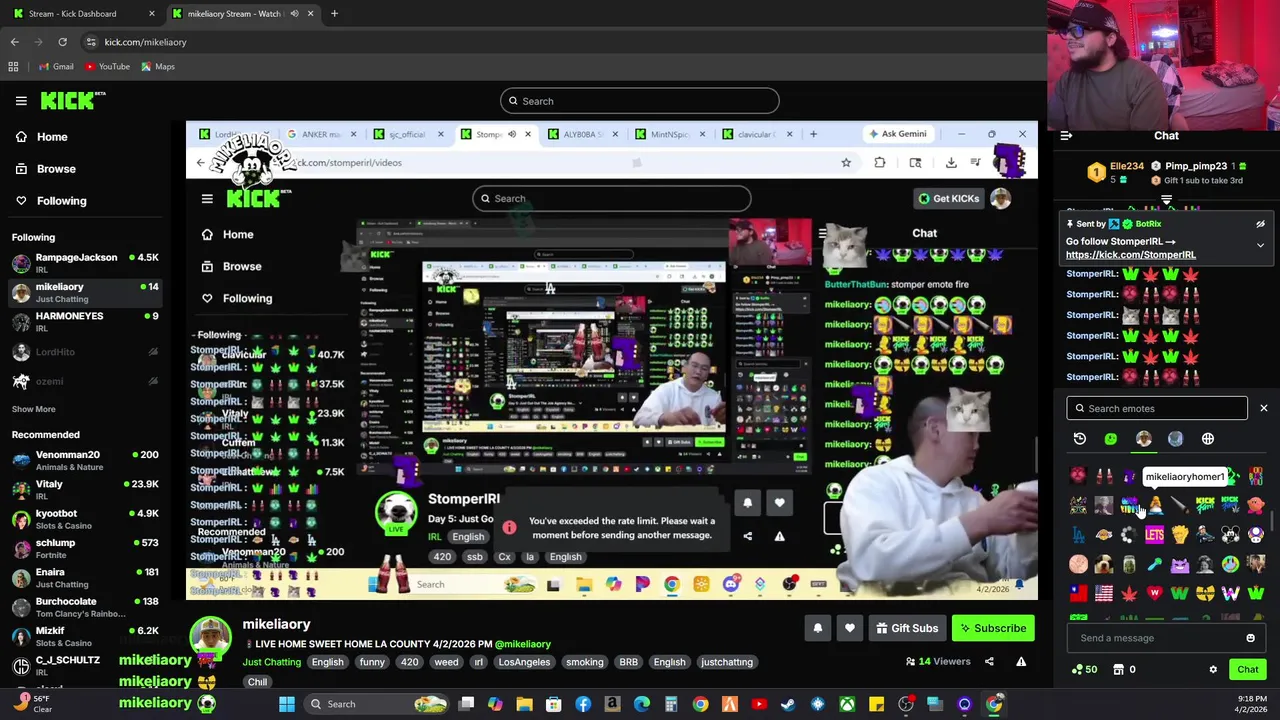Open Mizkif in Recommended list
This screenshot has width=1280, height=720.
click(85, 636)
